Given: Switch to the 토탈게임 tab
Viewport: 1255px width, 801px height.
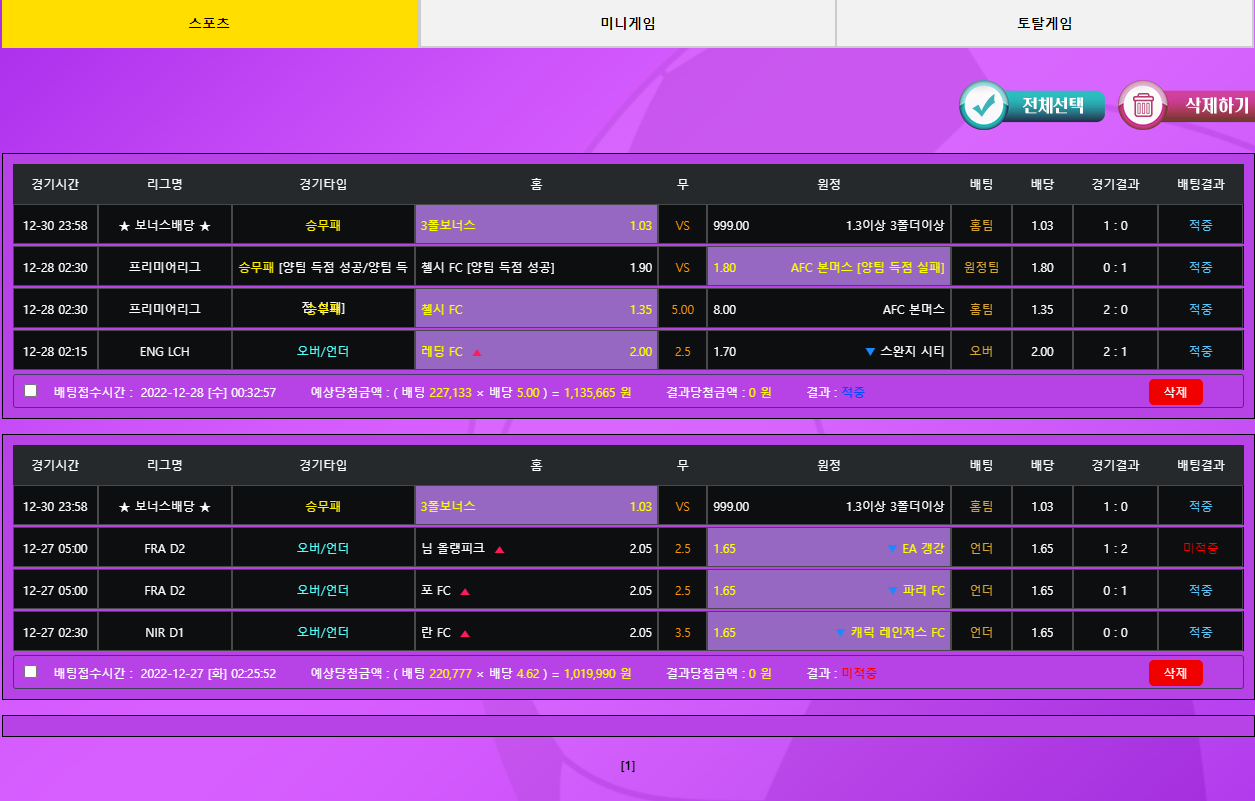Looking at the screenshot, I should click(1044, 24).
